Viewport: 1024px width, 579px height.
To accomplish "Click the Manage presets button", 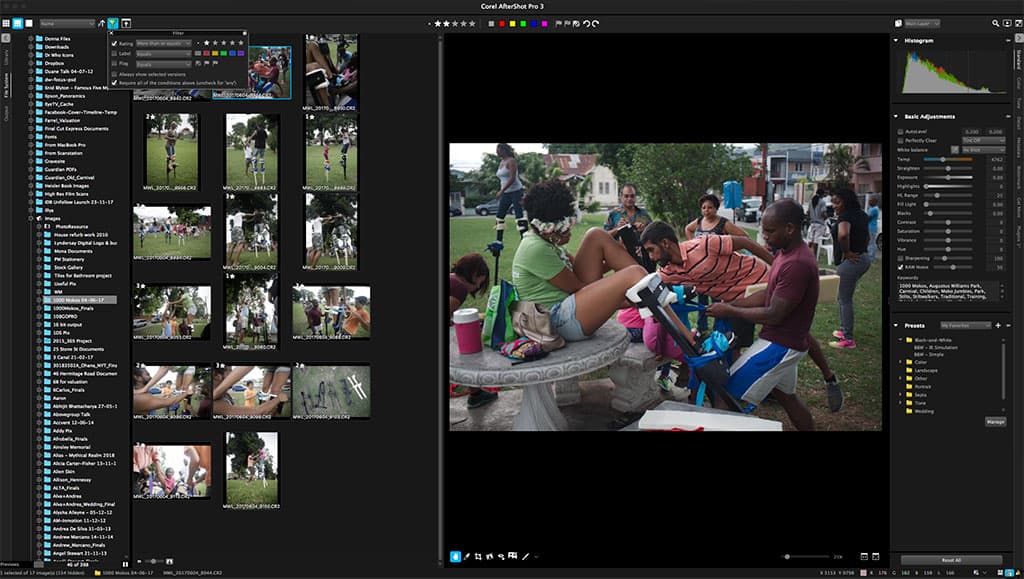I will (x=994, y=422).
